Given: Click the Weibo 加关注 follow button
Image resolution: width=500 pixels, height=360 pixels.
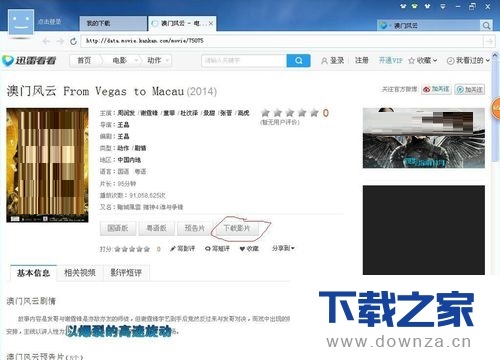Looking at the screenshot, I should (436, 89).
